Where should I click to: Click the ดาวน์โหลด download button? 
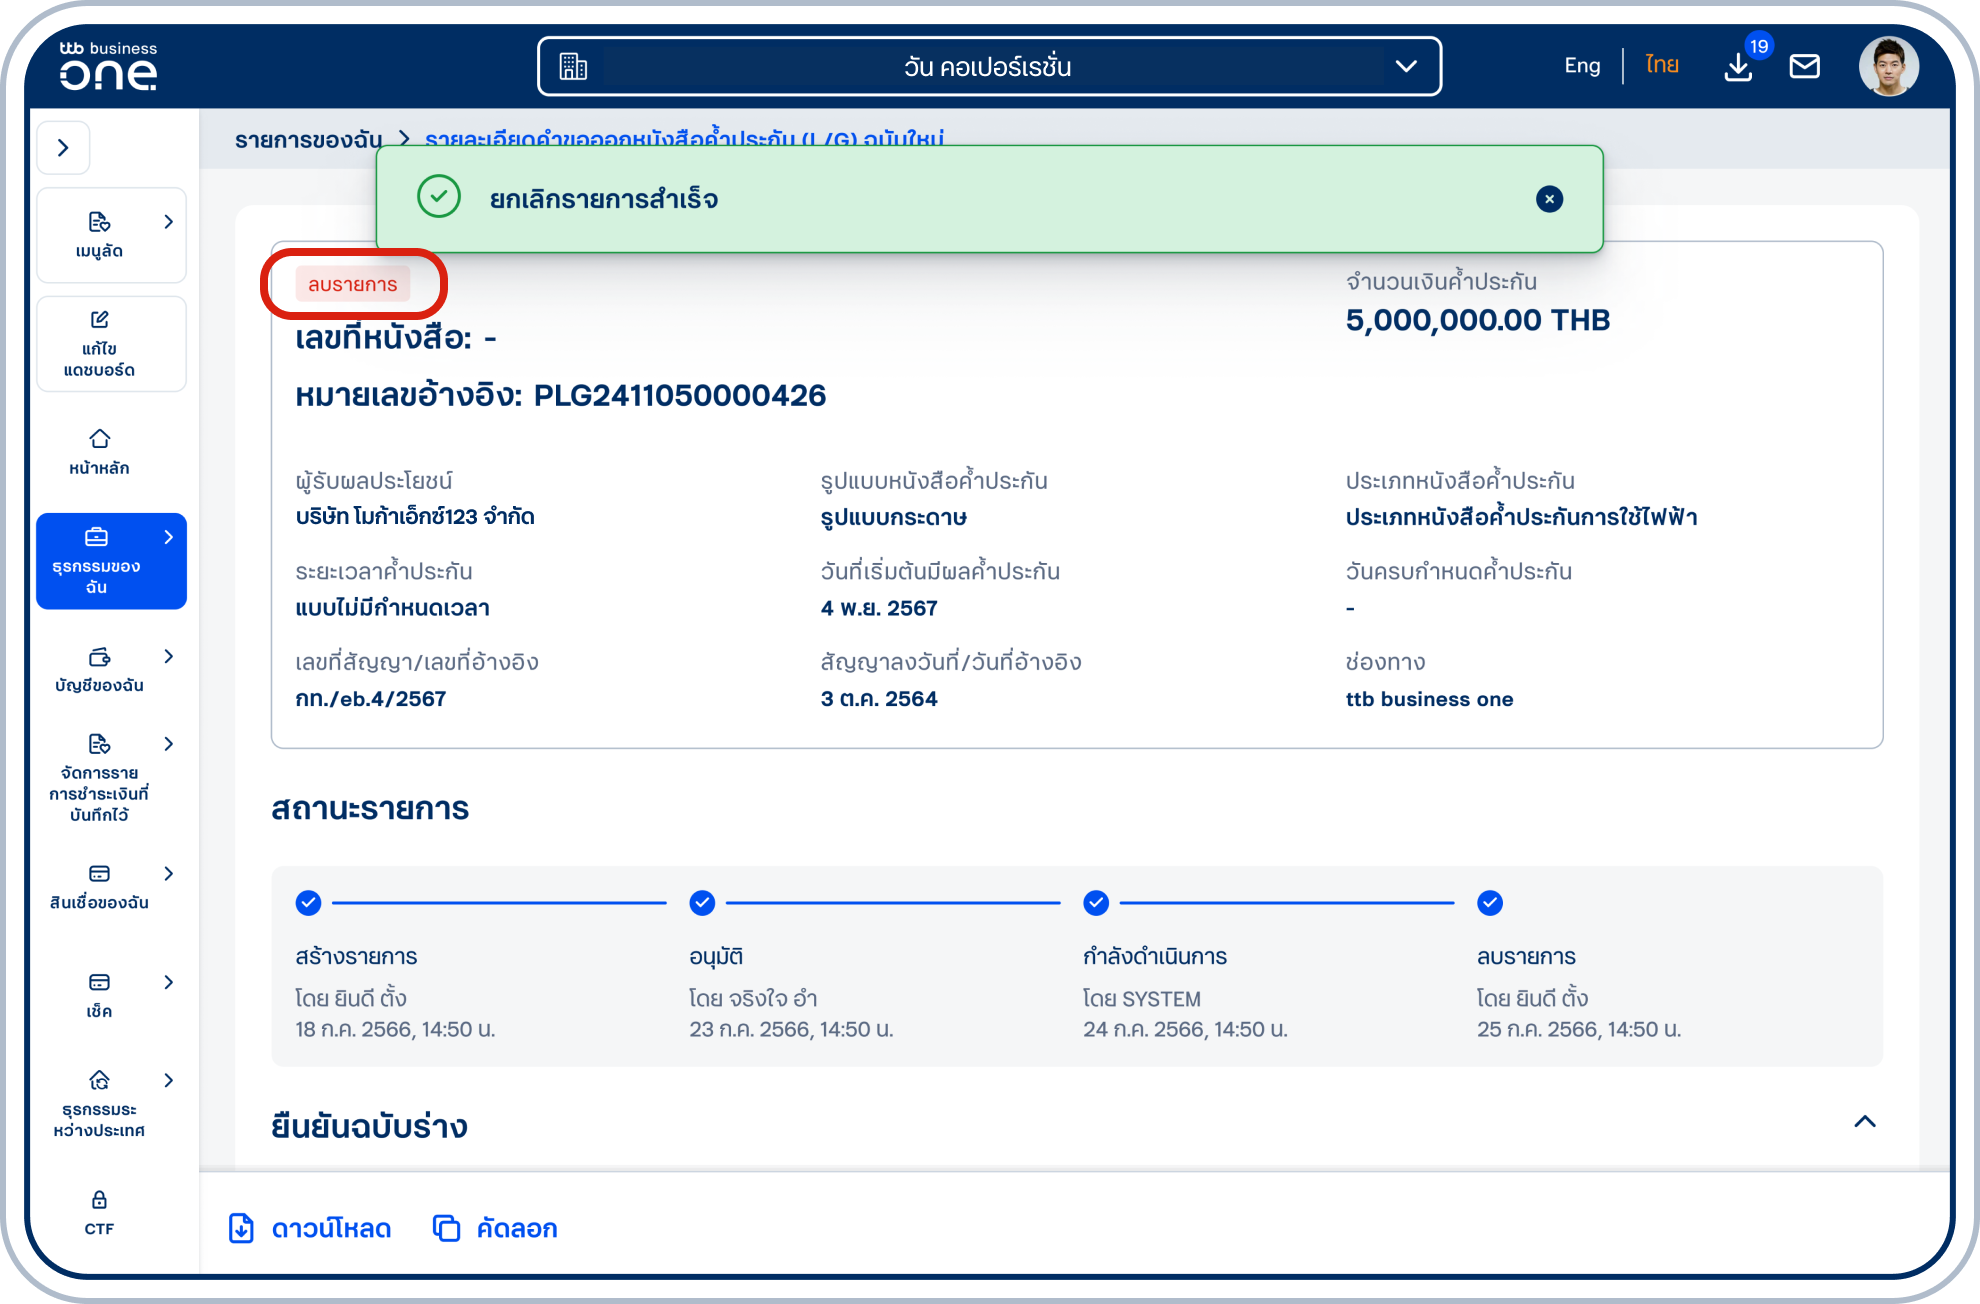click(310, 1228)
